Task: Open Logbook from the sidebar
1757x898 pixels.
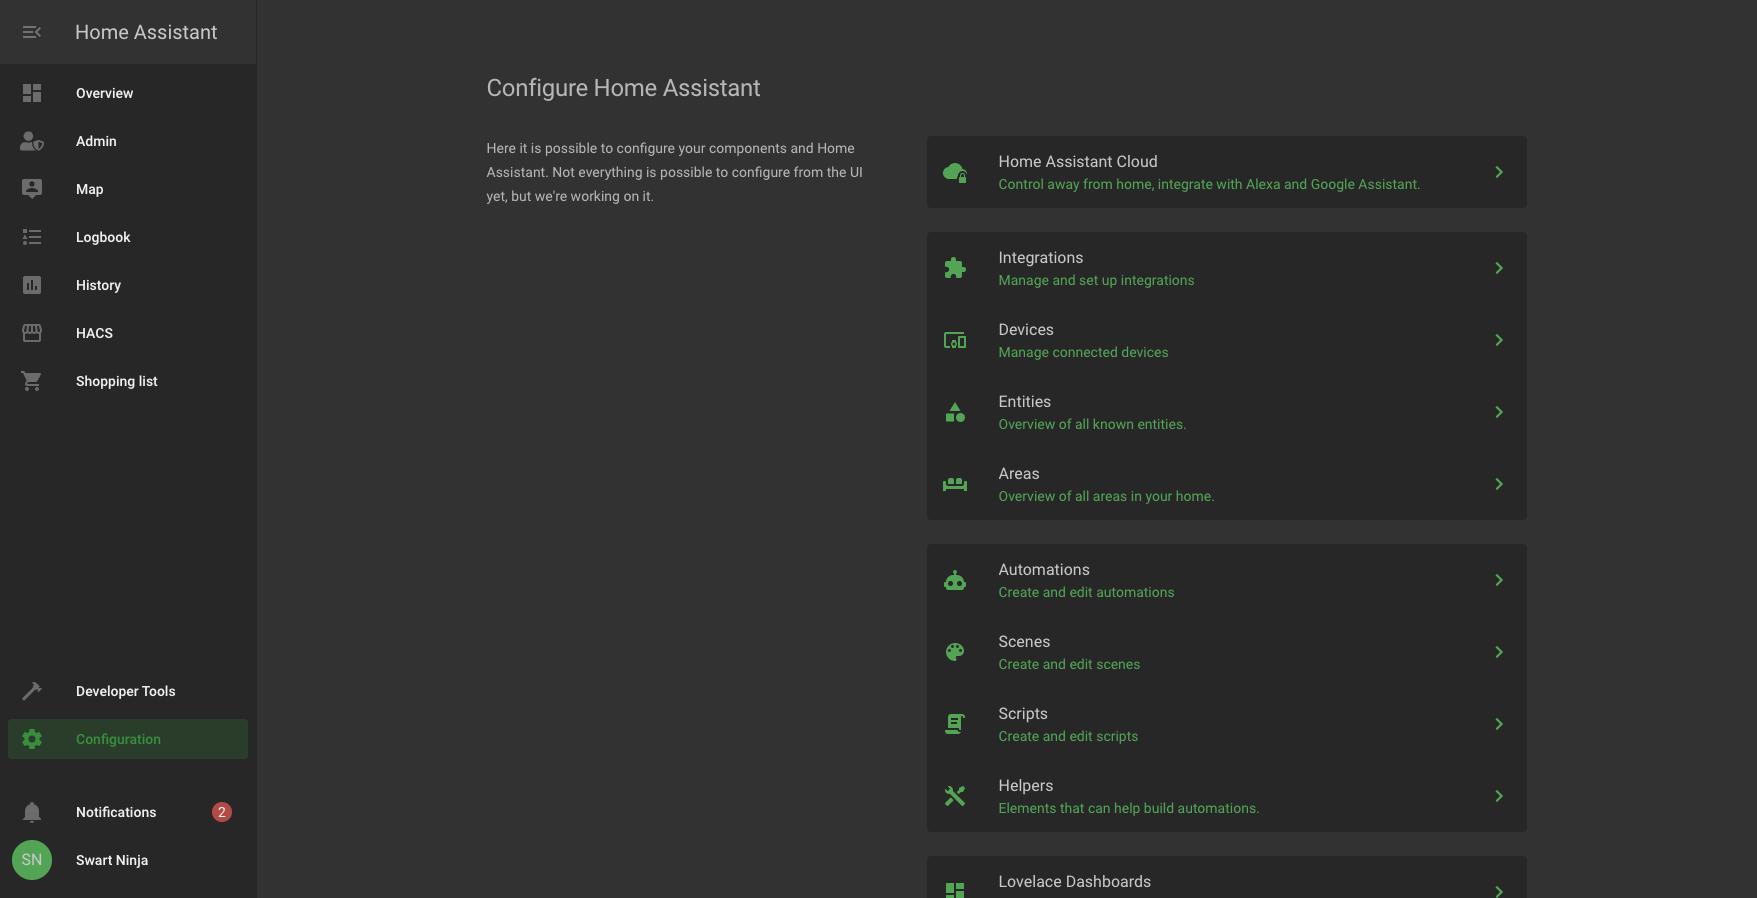Action: [x=103, y=237]
